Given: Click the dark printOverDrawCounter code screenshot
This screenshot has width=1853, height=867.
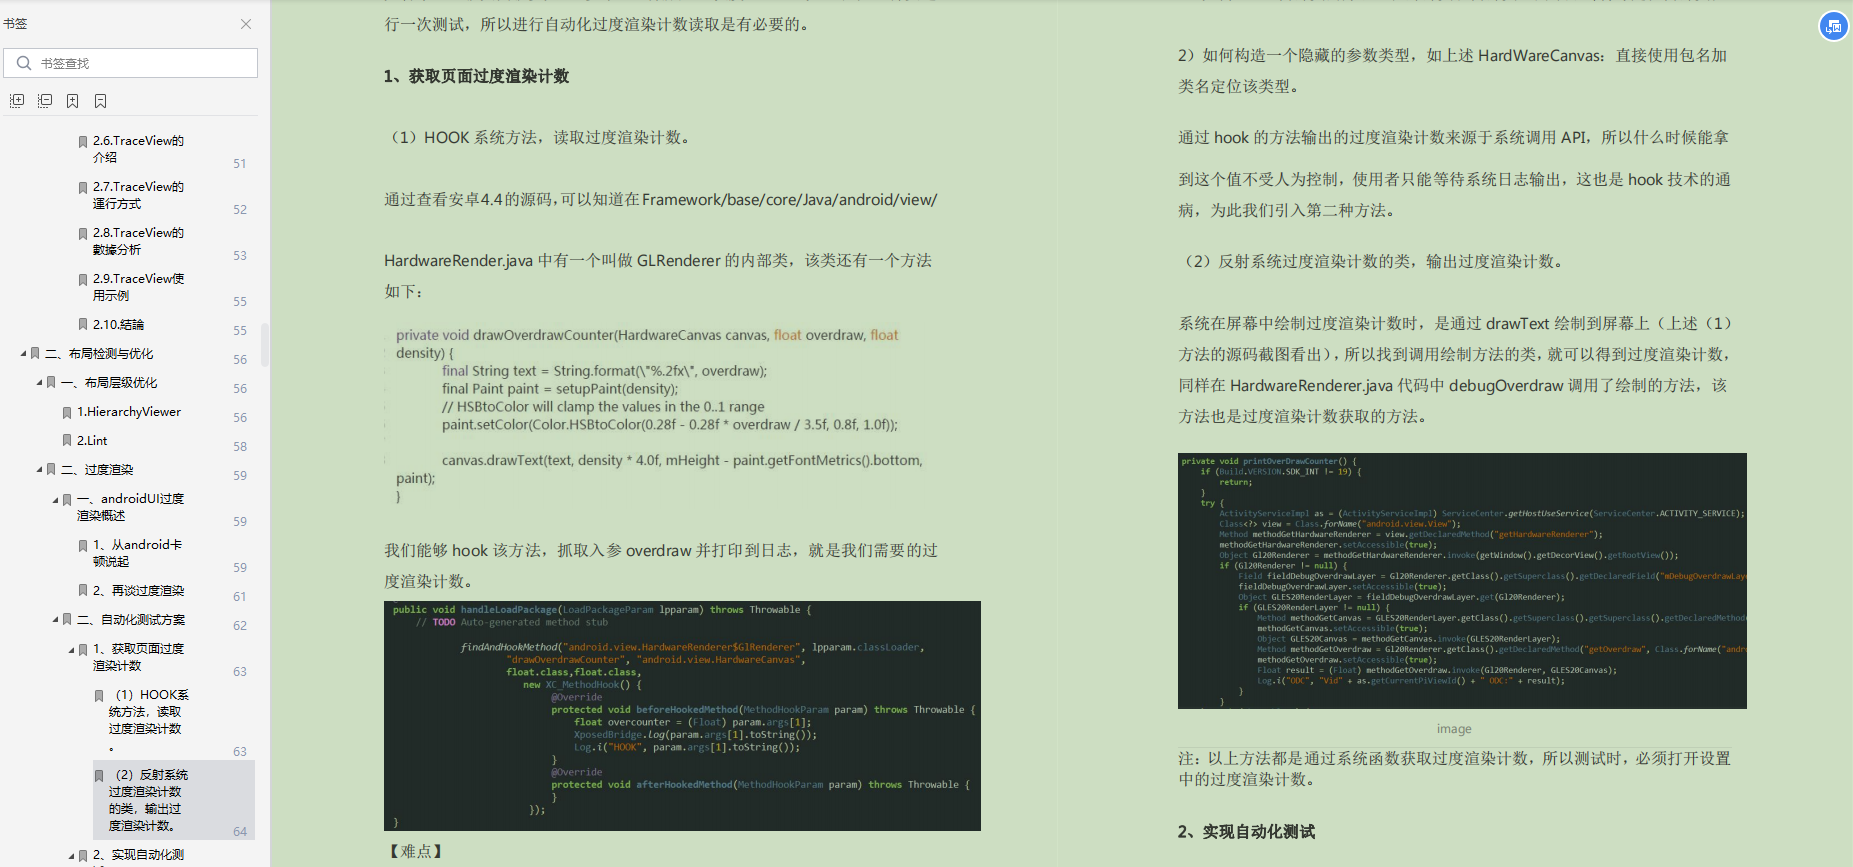Looking at the screenshot, I should point(1462,581).
